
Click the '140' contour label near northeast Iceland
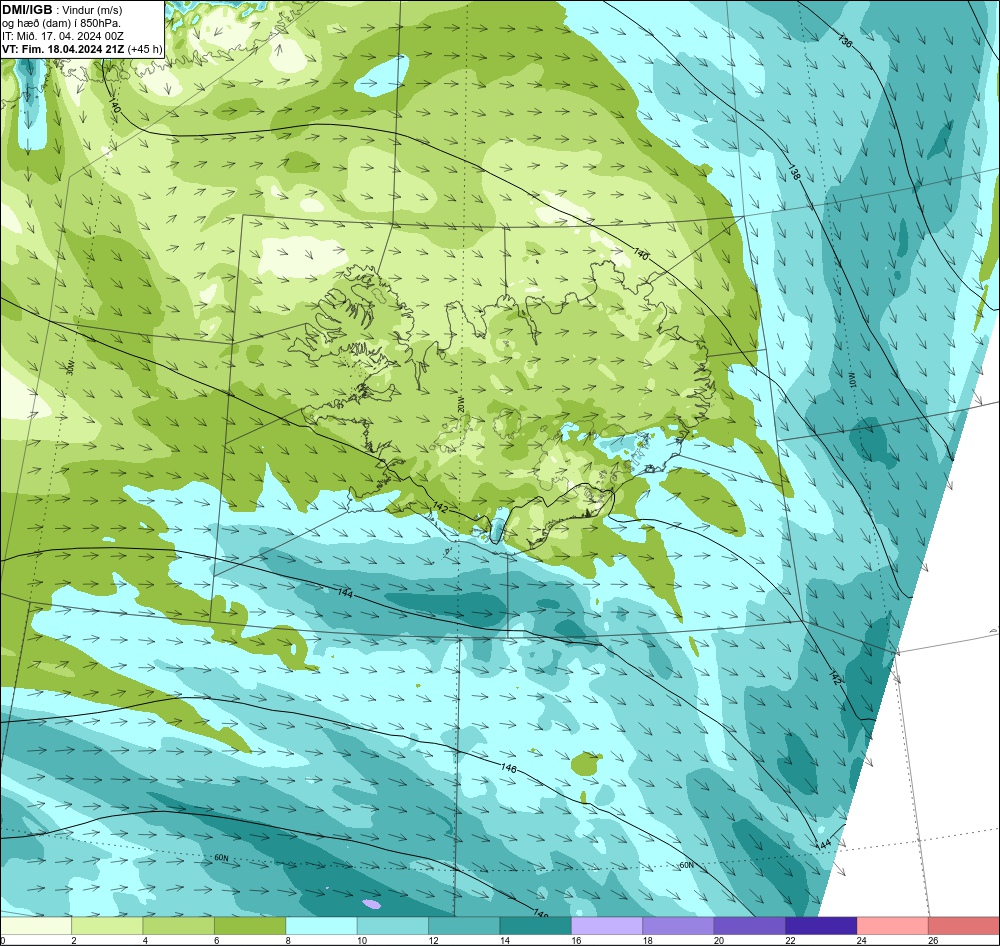pyautogui.click(x=641, y=255)
